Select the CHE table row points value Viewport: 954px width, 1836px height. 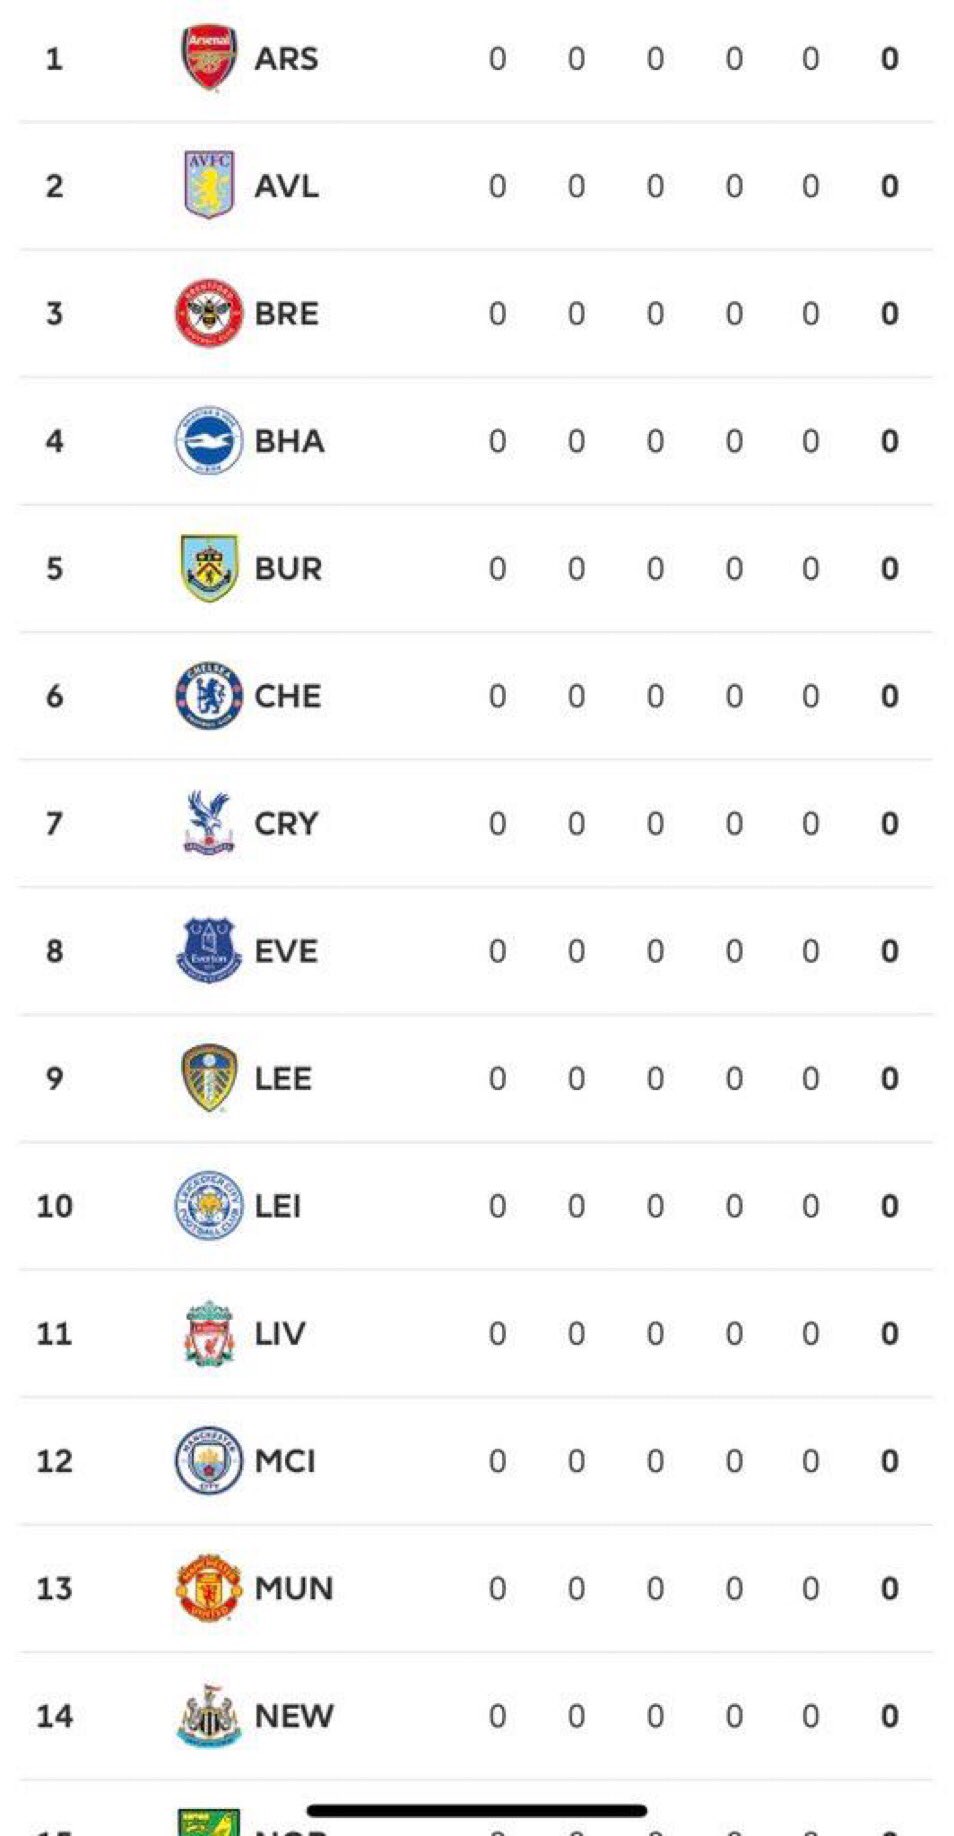[x=889, y=696]
